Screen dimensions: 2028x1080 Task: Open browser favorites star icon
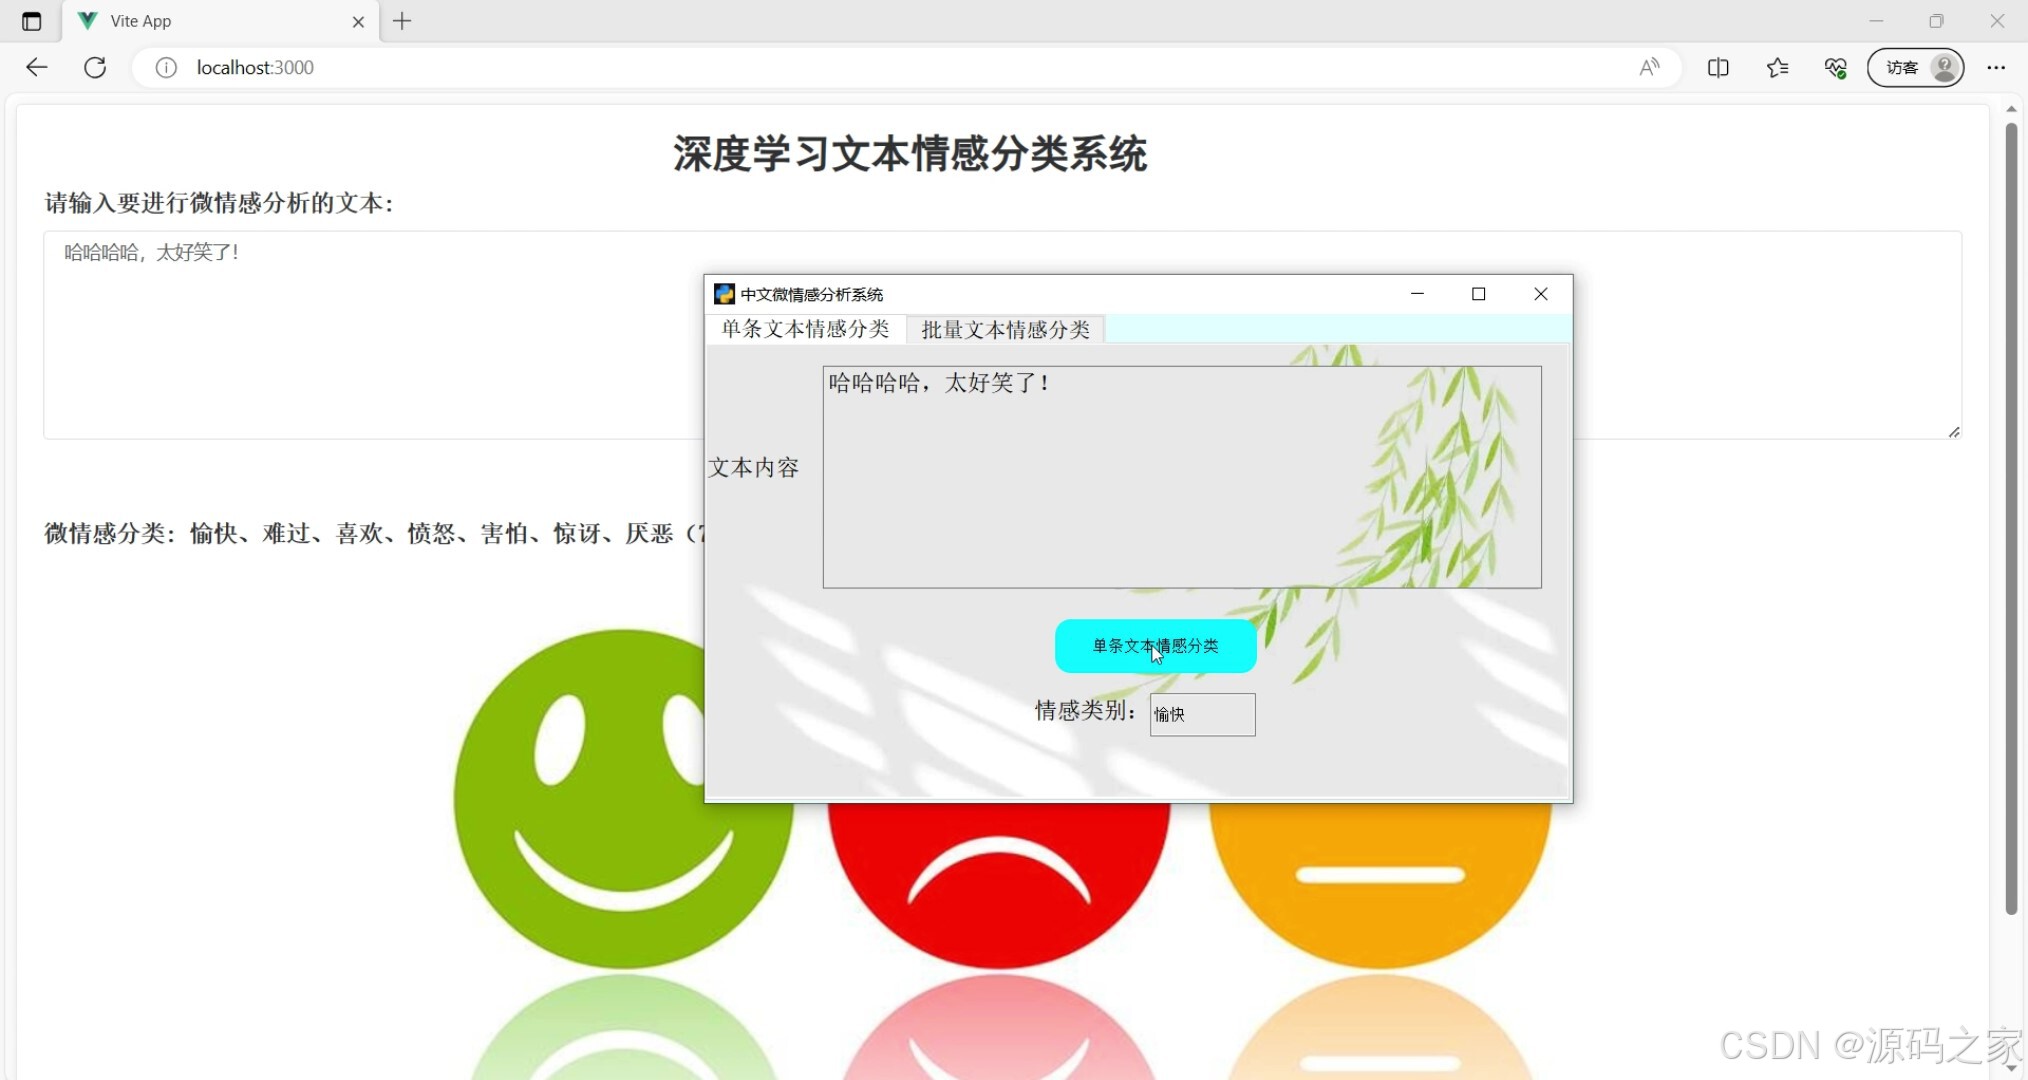tap(1777, 67)
